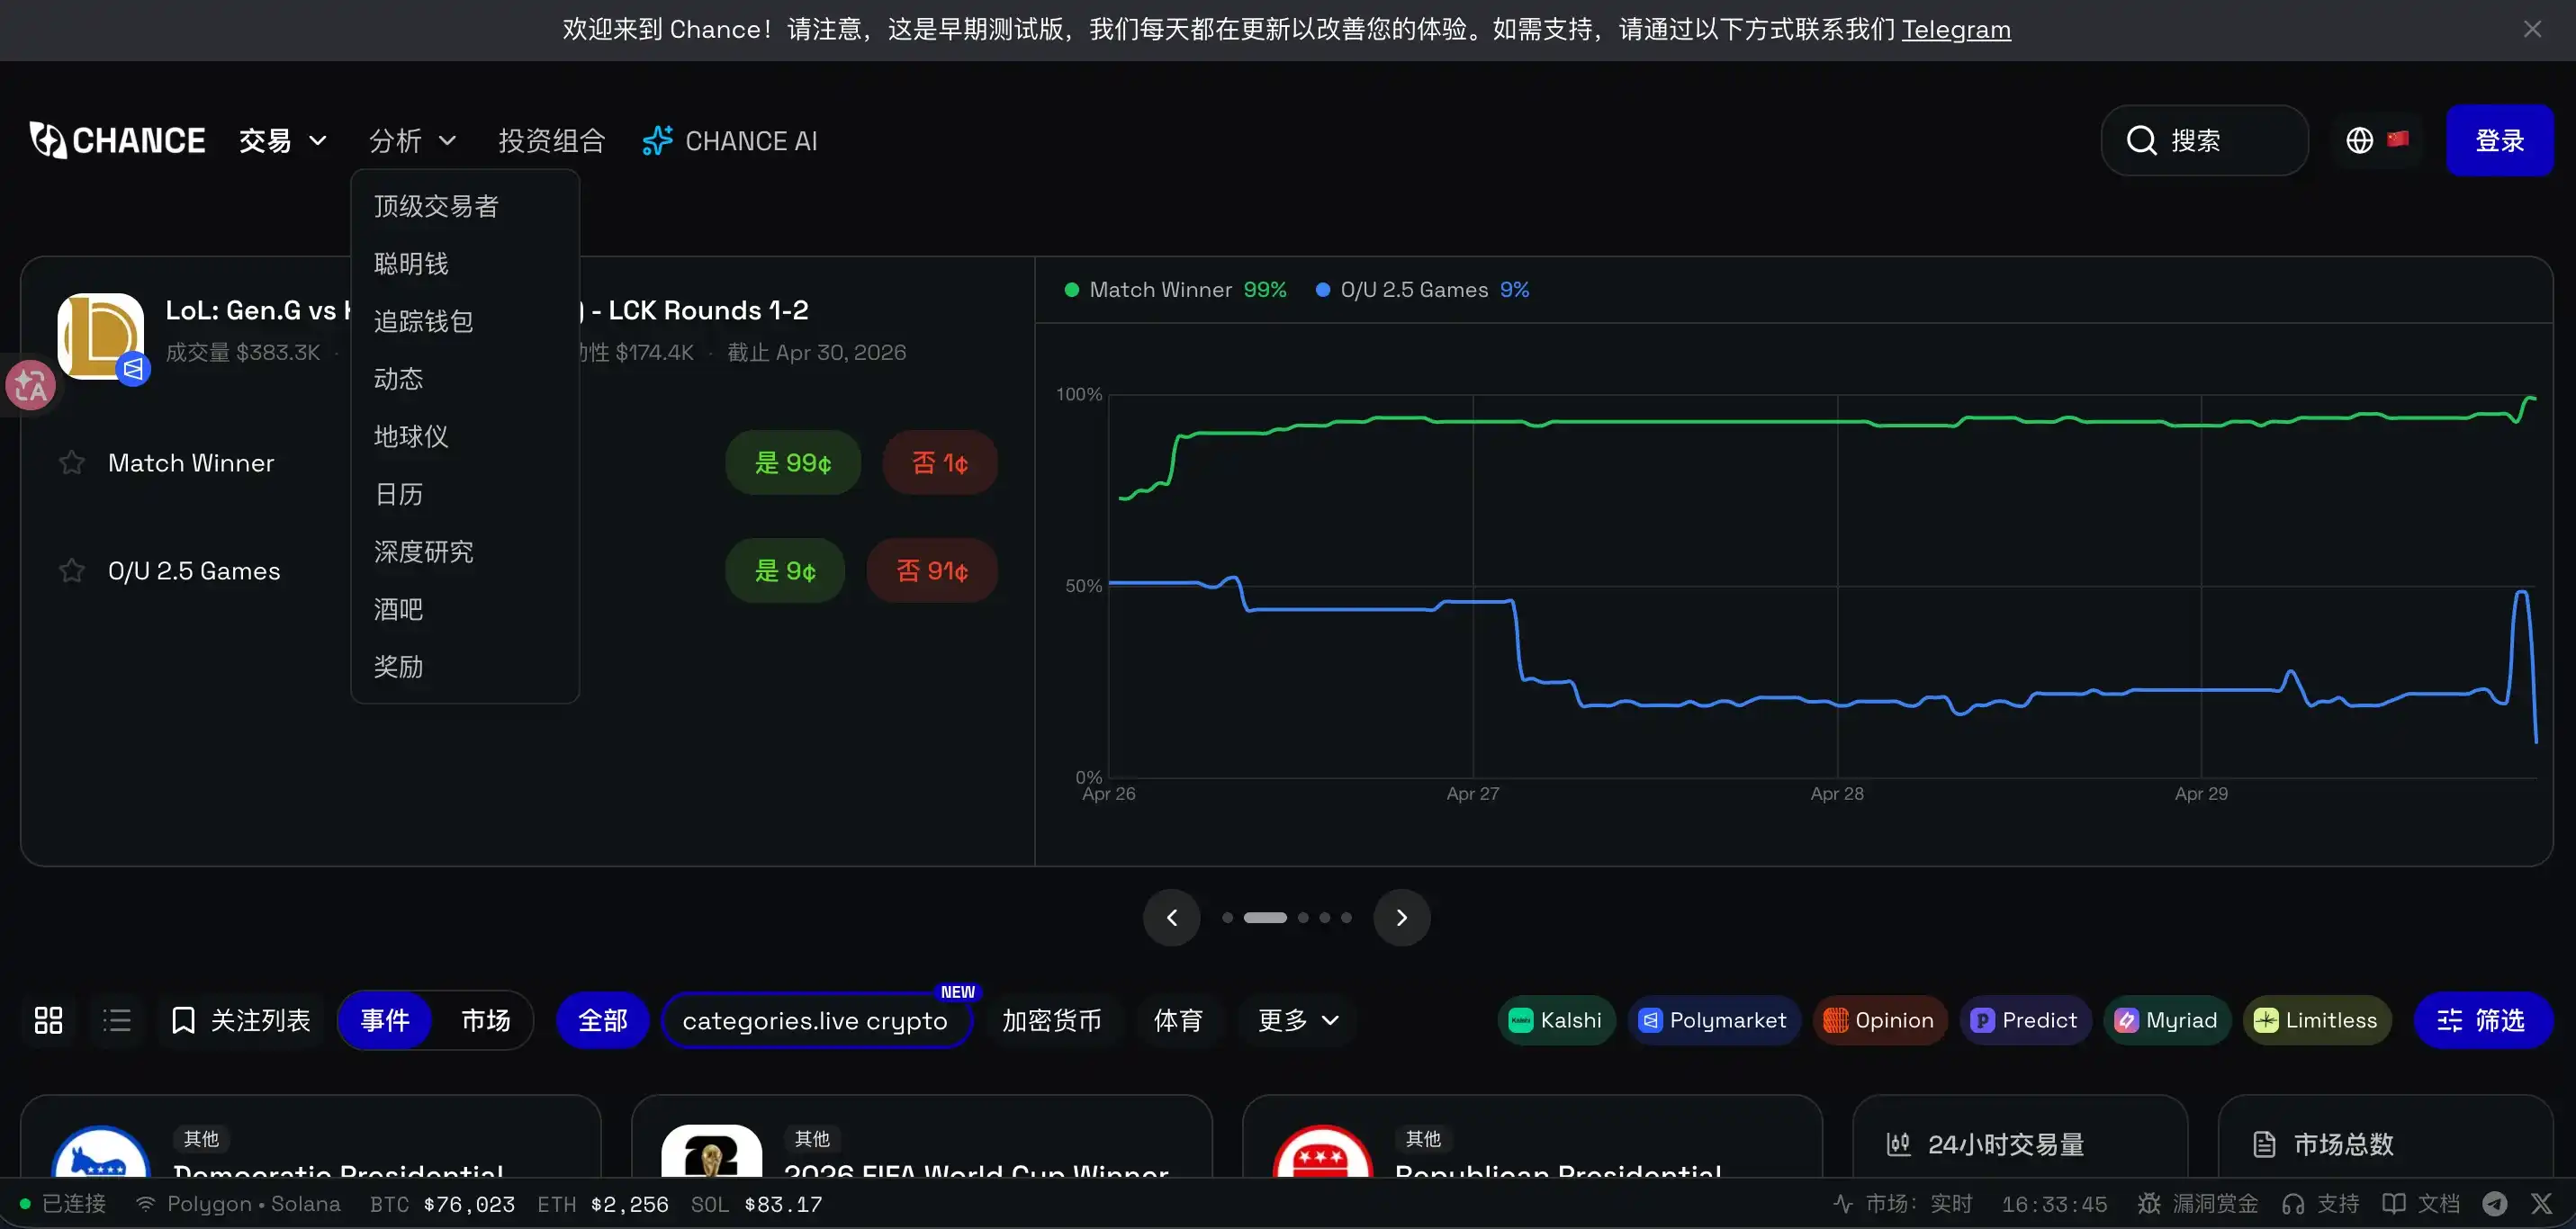Select 动态 menu entry

[x=465, y=379]
